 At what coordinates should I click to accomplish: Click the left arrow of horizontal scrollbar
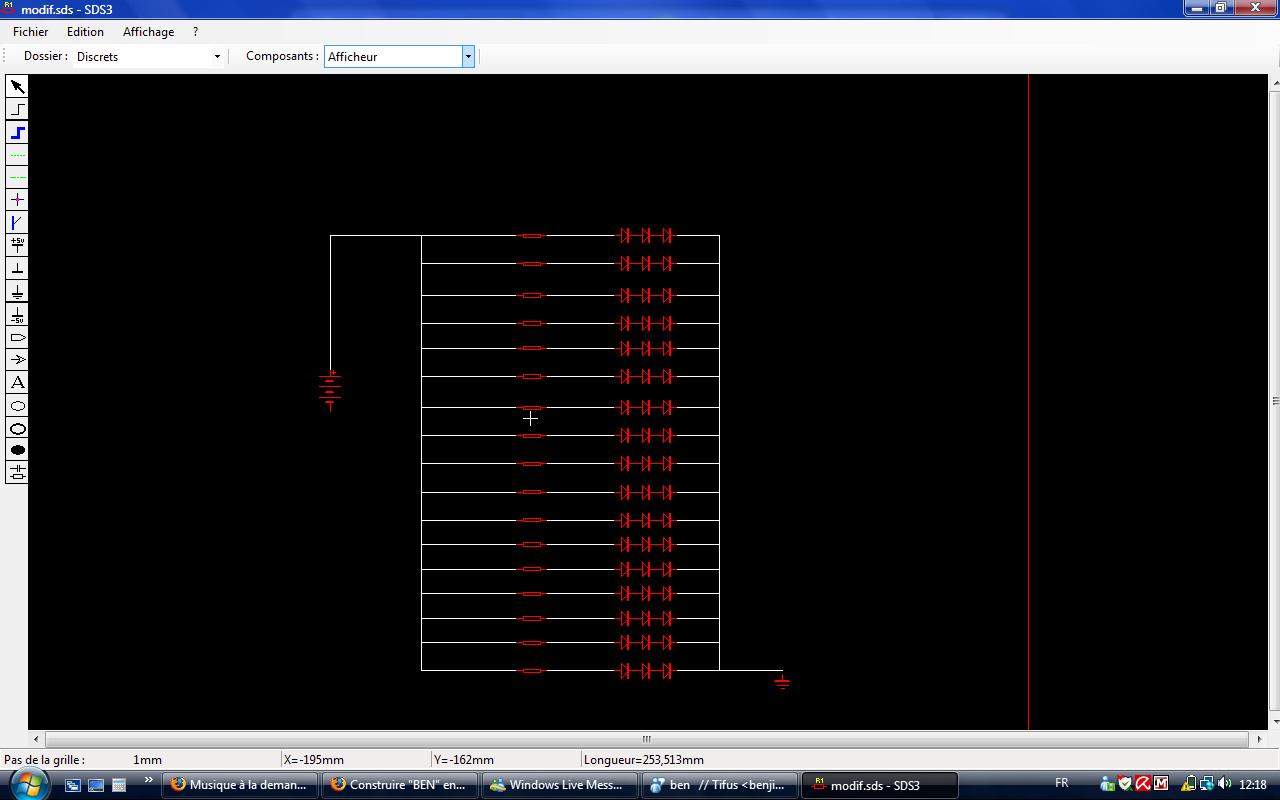[37, 739]
